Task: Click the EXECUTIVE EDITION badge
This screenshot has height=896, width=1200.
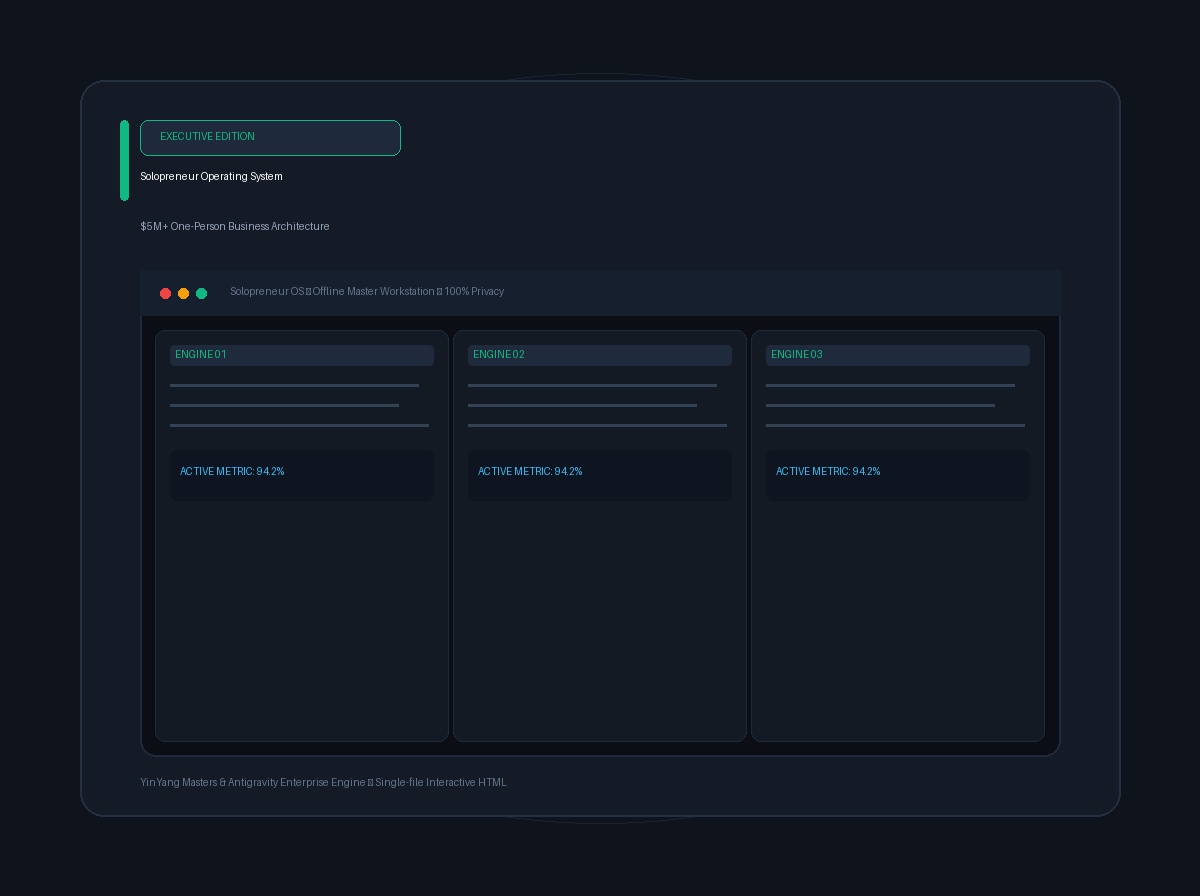Action: pos(270,138)
